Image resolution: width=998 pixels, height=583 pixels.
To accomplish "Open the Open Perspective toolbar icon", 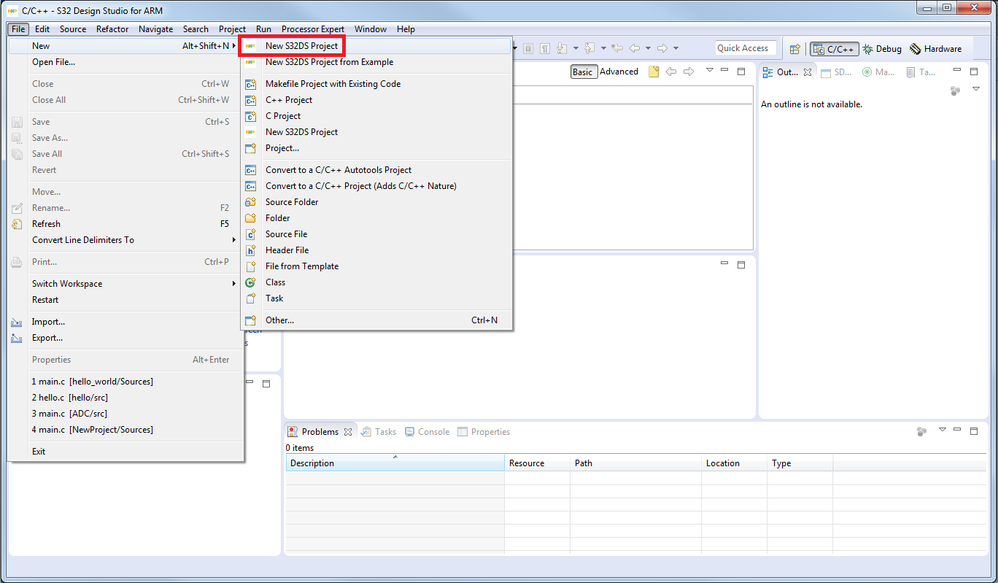I will 794,49.
